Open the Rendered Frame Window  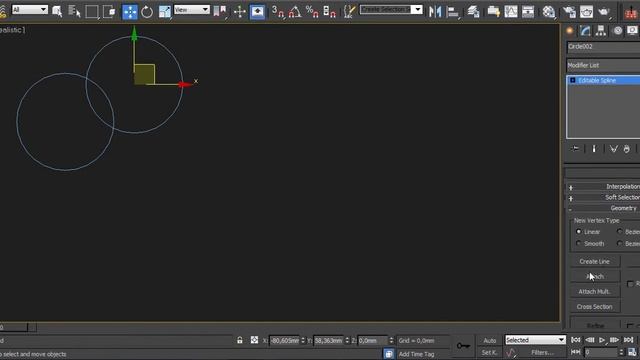tap(586, 11)
